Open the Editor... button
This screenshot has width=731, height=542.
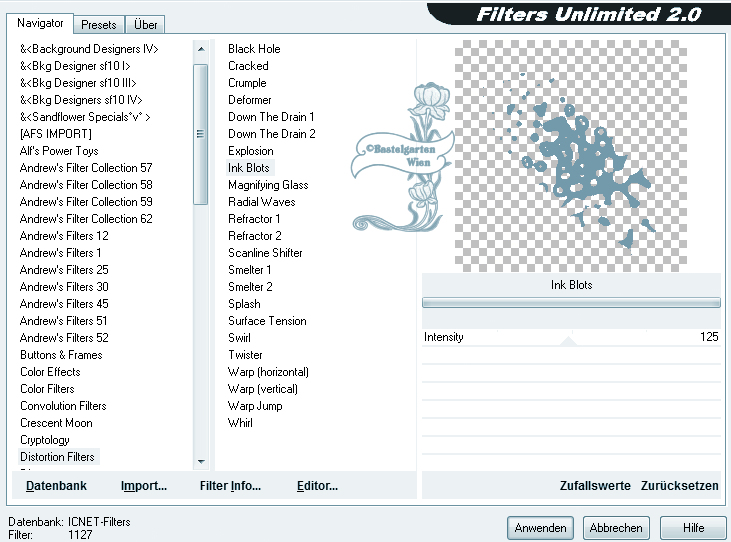(317, 486)
